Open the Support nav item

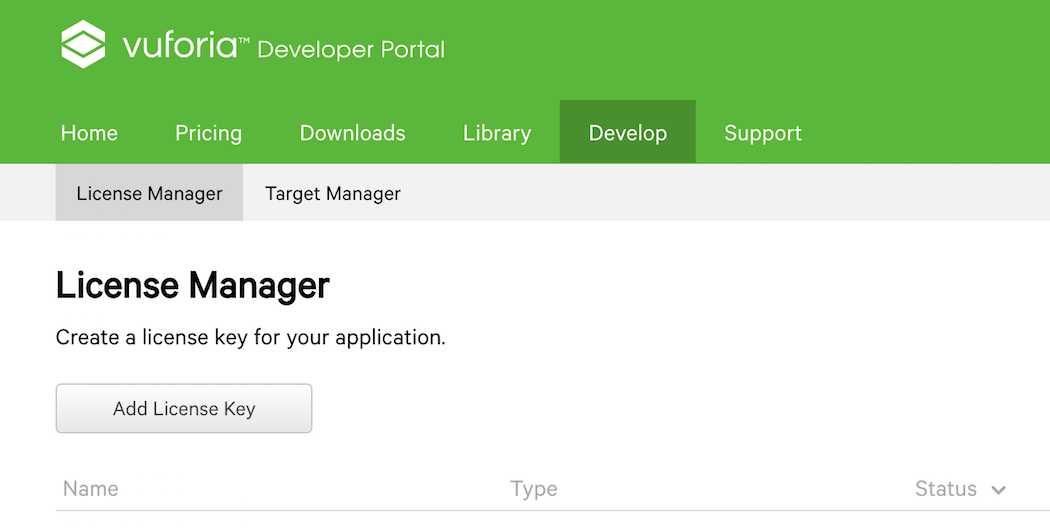pyautogui.click(x=763, y=133)
